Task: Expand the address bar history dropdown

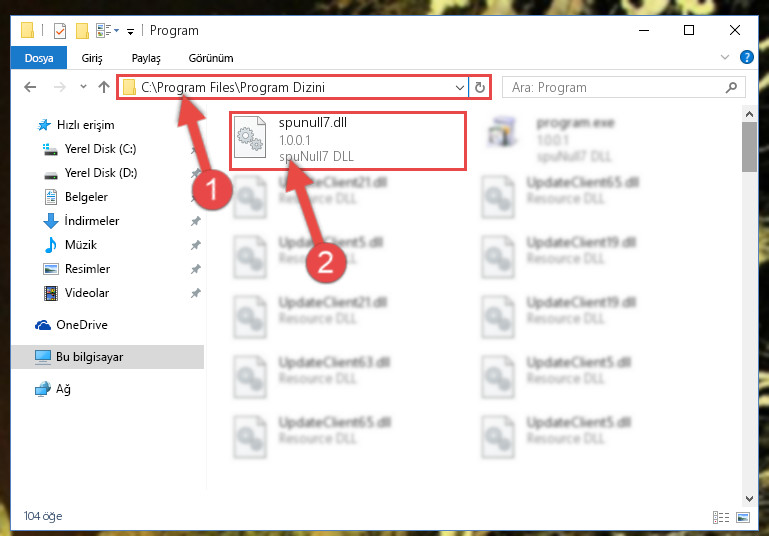Action: coord(460,88)
